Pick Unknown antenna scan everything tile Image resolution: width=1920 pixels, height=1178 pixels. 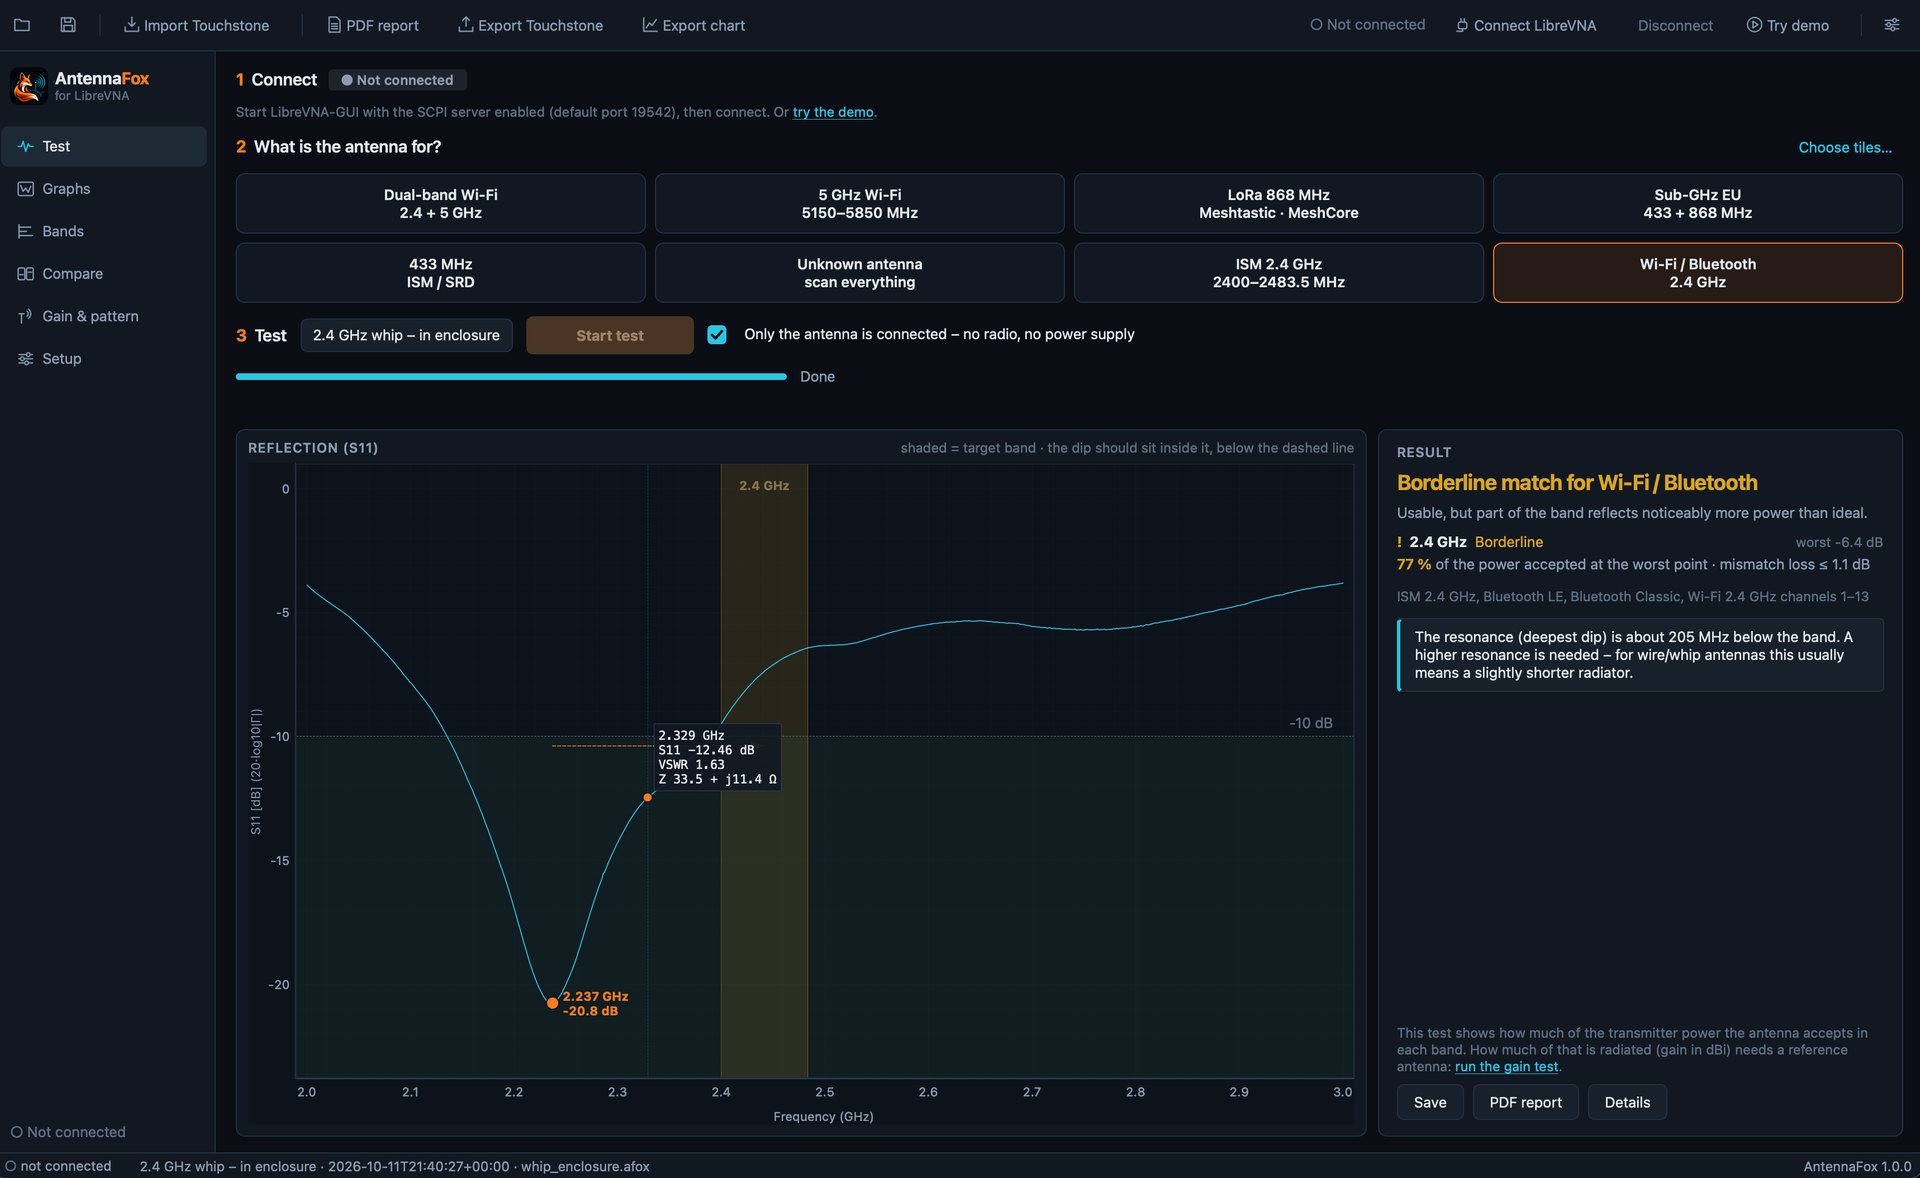coord(859,273)
